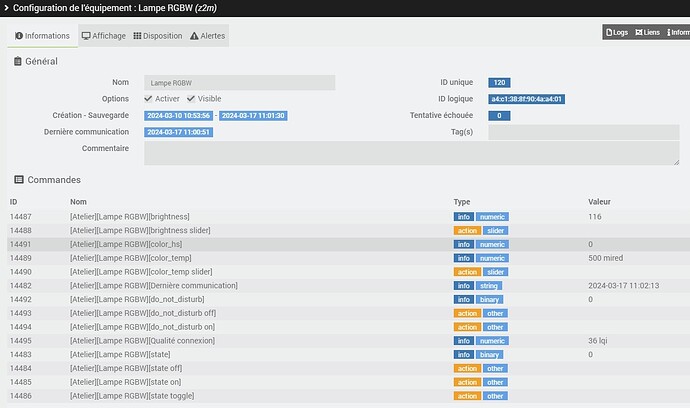Toggle the Visible checkbox
The image size is (690, 408).
coord(189,99)
